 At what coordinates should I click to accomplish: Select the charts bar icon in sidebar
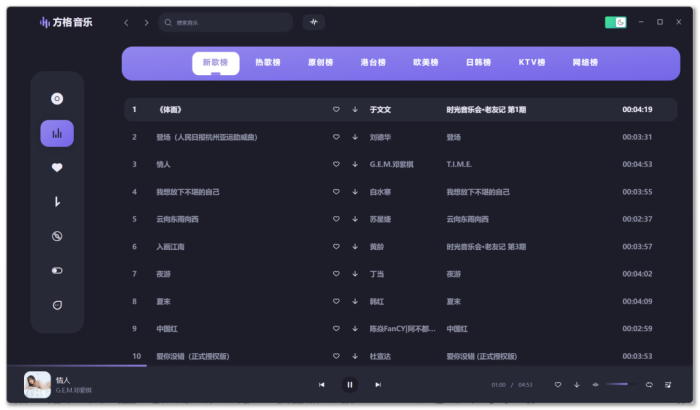click(57, 133)
